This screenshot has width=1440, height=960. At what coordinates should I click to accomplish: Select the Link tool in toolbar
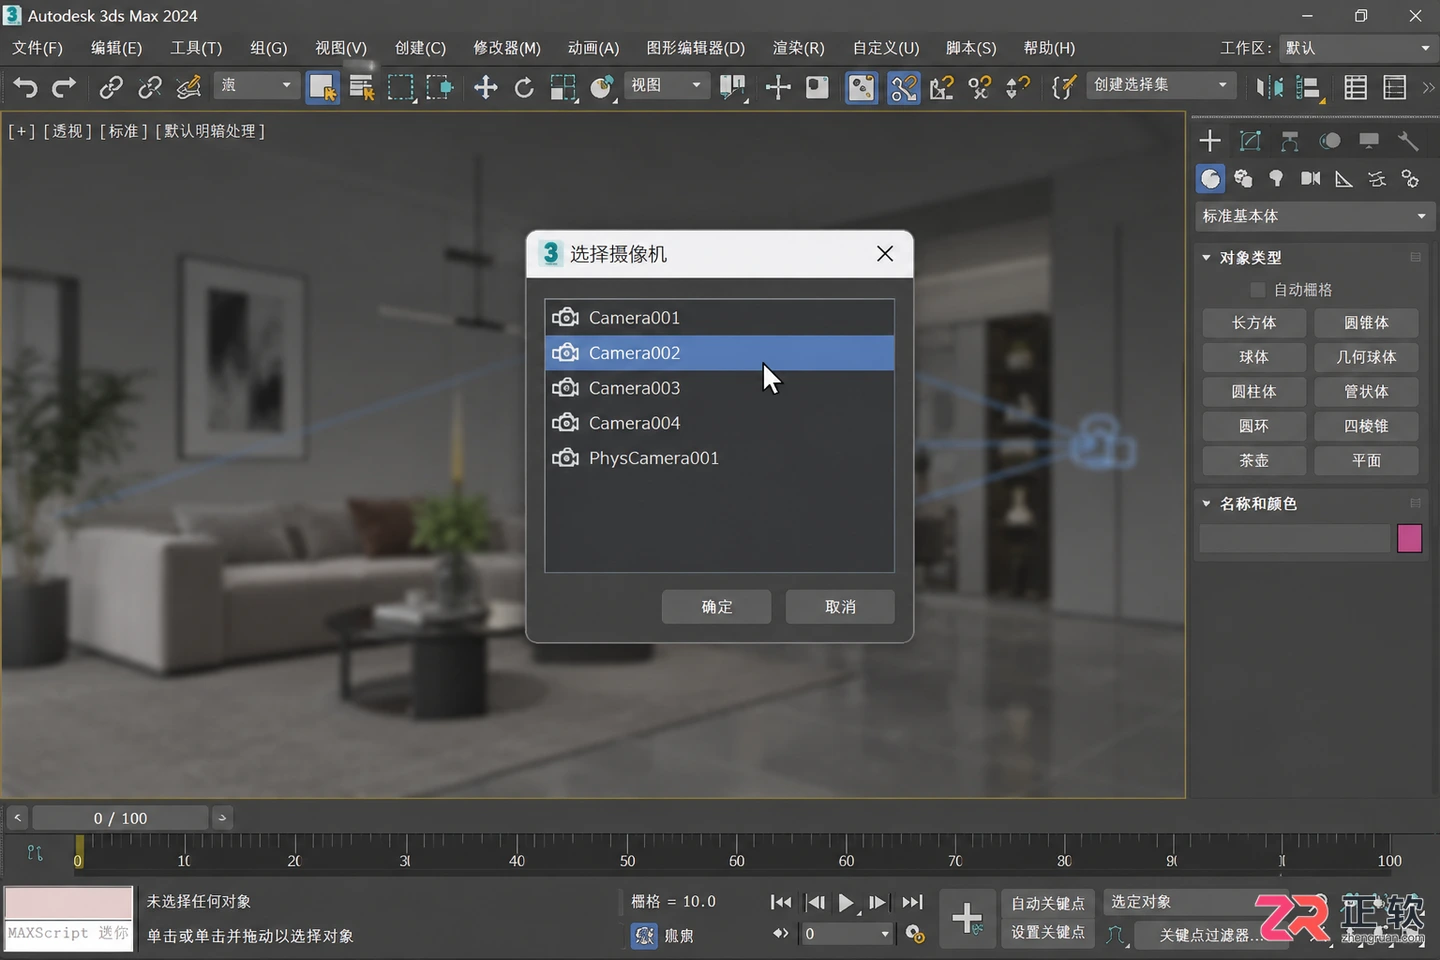click(x=111, y=88)
